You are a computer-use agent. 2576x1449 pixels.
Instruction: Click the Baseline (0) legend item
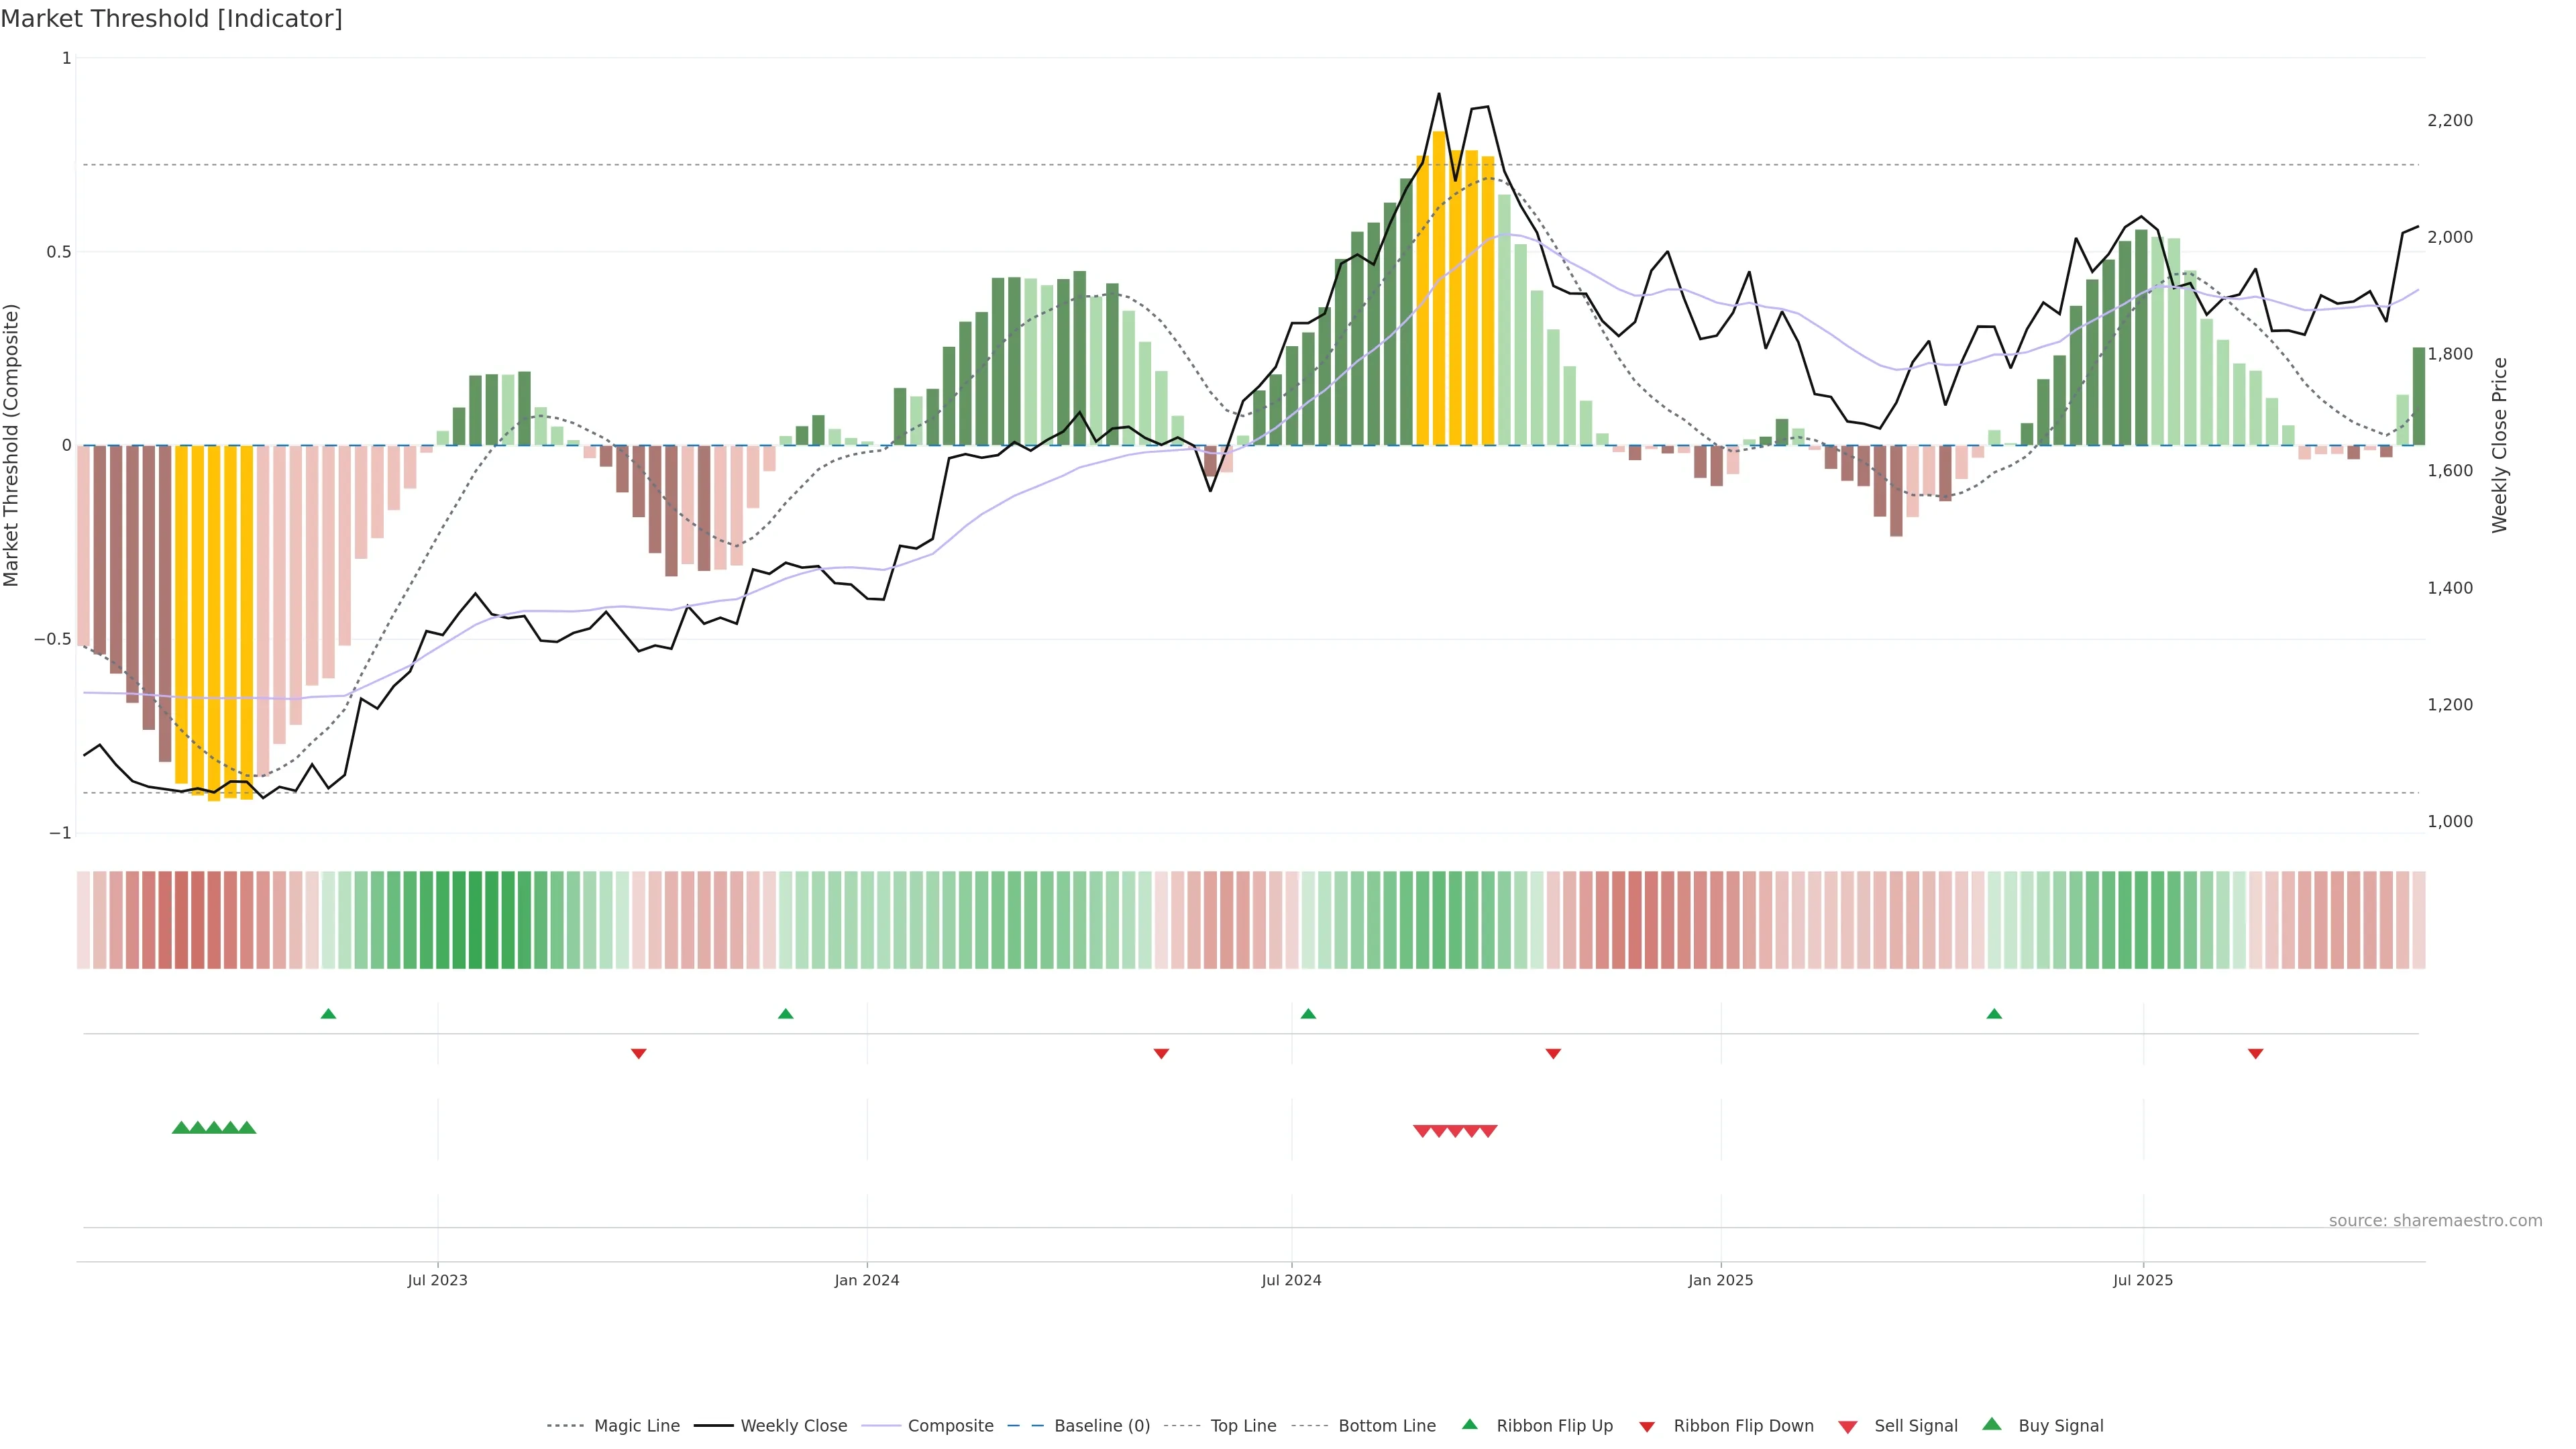[x=1101, y=1426]
